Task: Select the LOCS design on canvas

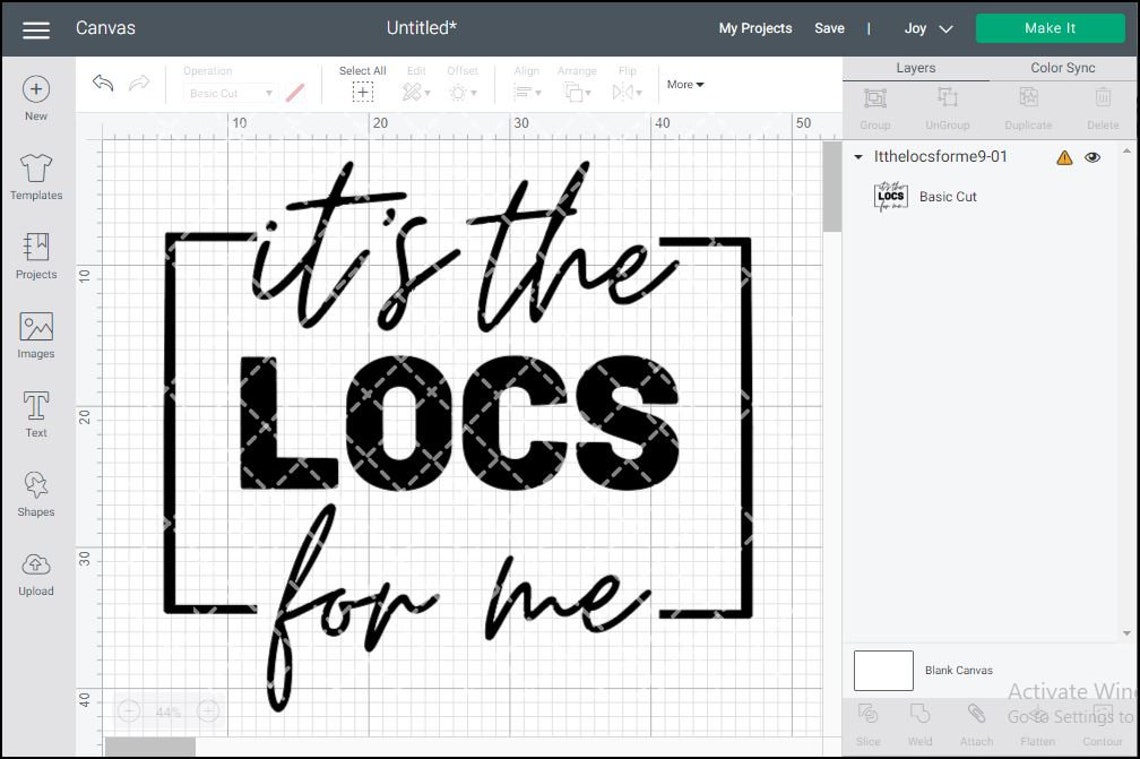Action: (x=459, y=422)
